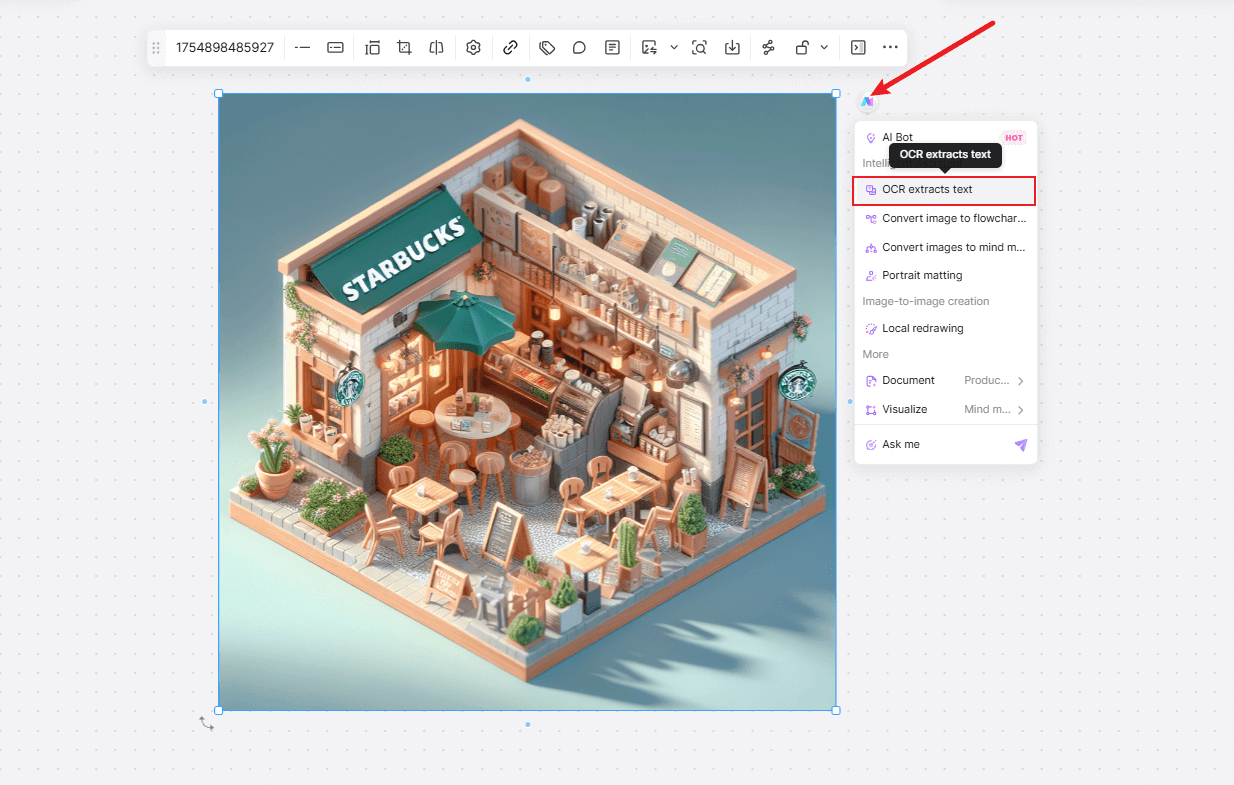The image size is (1234, 785).
Task: Open the layer alignment icon in toolbar
Action: tap(373, 47)
